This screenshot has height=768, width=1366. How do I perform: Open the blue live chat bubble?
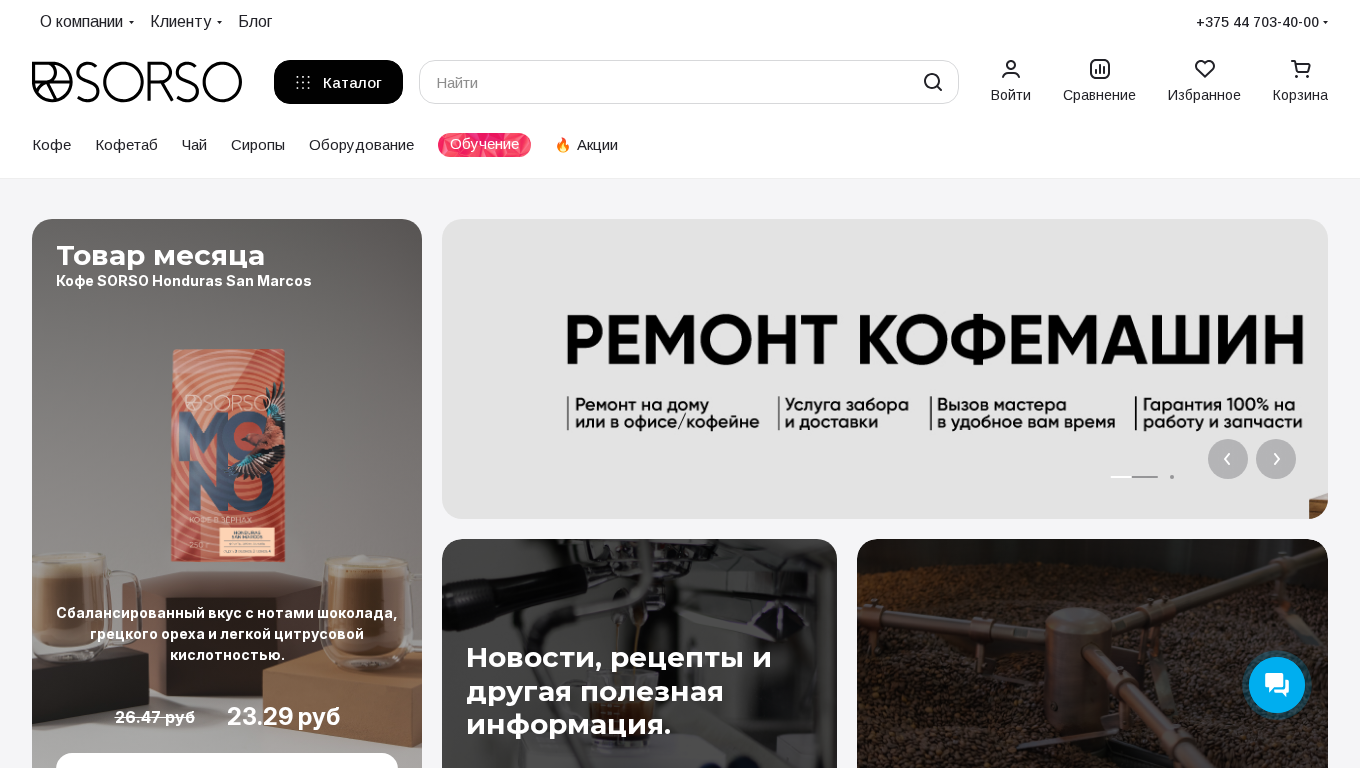[x=1277, y=685]
